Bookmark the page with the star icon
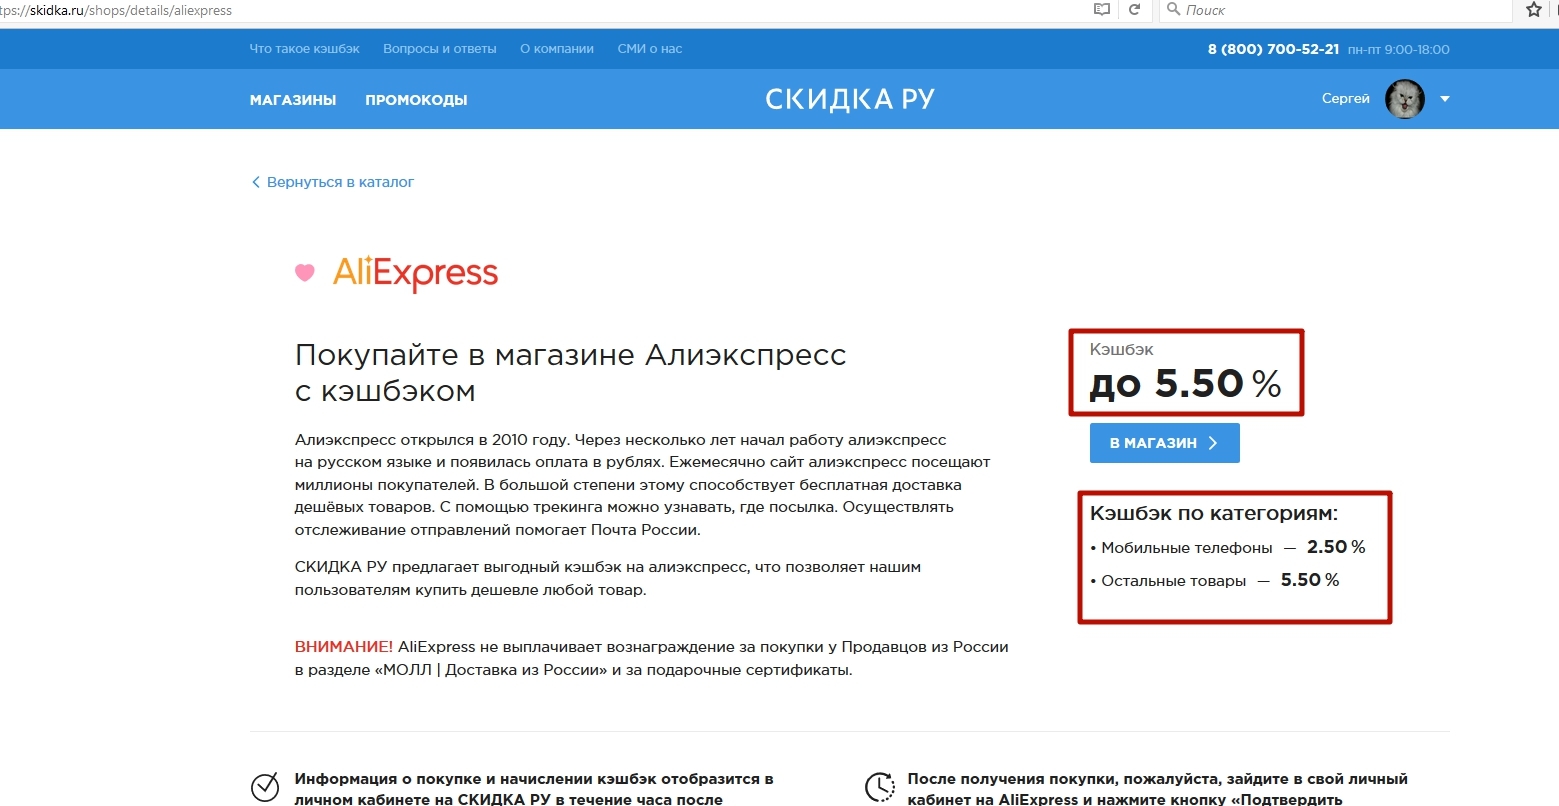This screenshot has height=806, width=1559. [1533, 9]
